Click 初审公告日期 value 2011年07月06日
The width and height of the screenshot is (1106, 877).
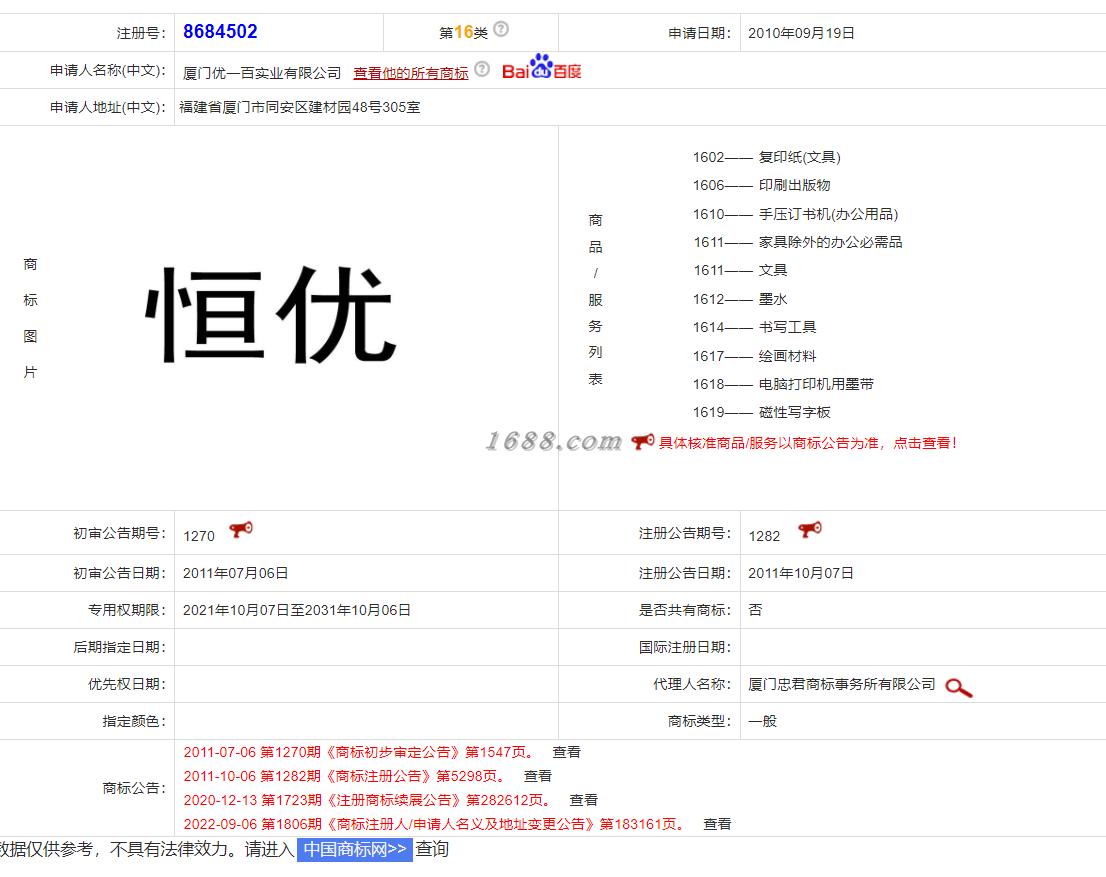click(x=236, y=573)
